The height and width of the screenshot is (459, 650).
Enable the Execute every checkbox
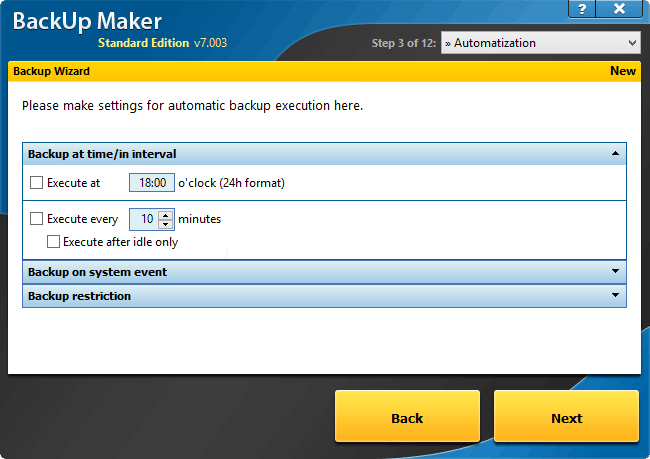coord(36,219)
